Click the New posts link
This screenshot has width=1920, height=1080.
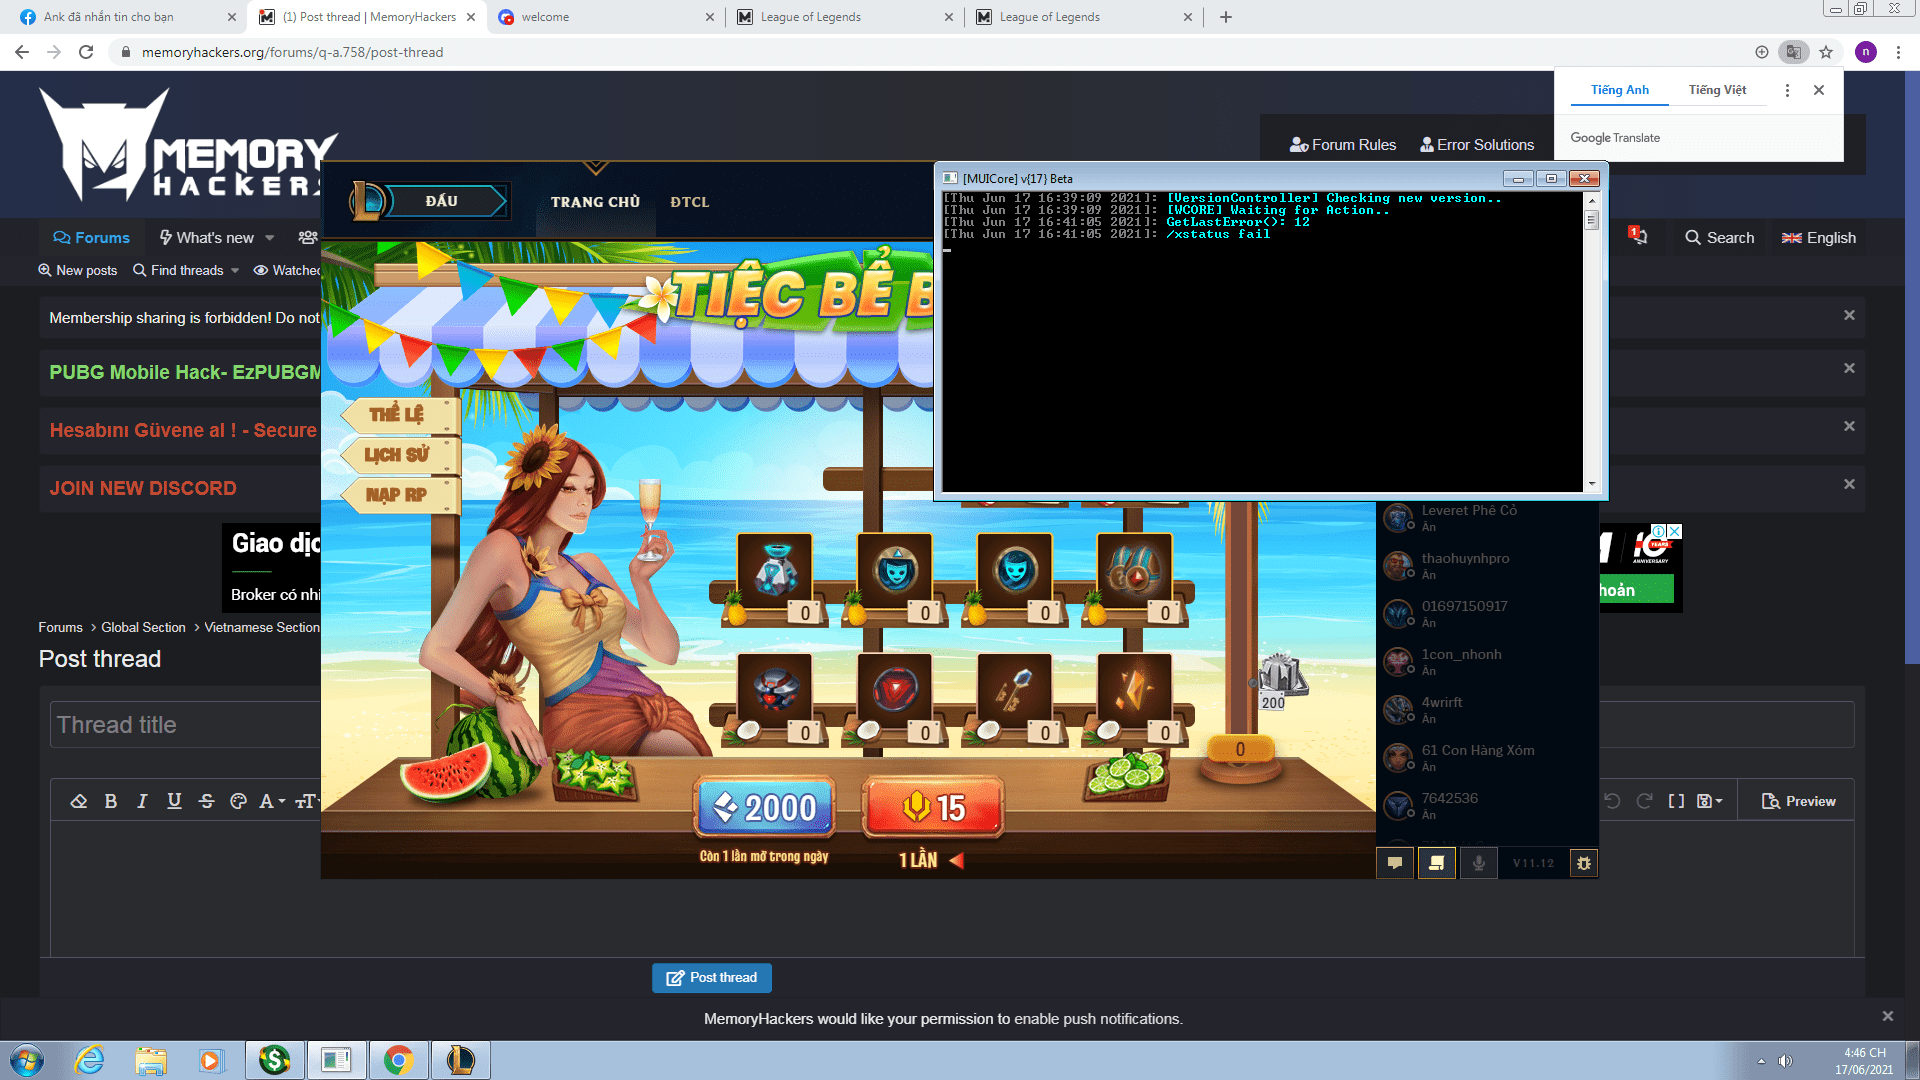[78, 270]
